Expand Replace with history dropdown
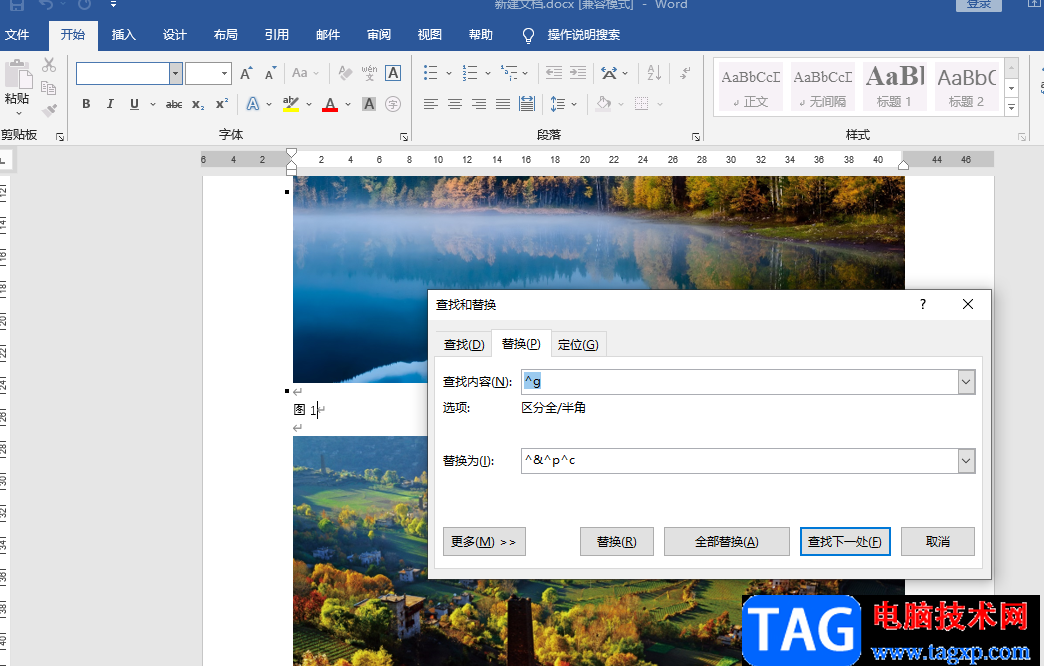This screenshot has height=666, width=1044. click(966, 461)
